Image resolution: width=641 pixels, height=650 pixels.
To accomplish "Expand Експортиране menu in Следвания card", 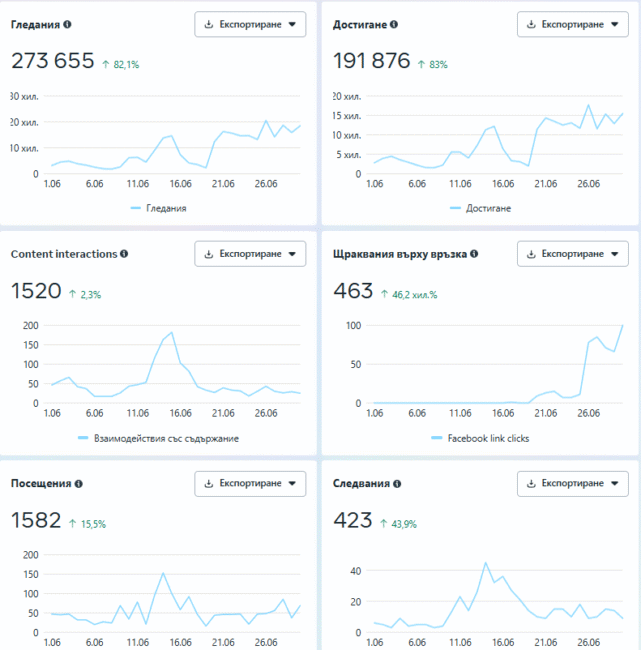I will 572,483.
